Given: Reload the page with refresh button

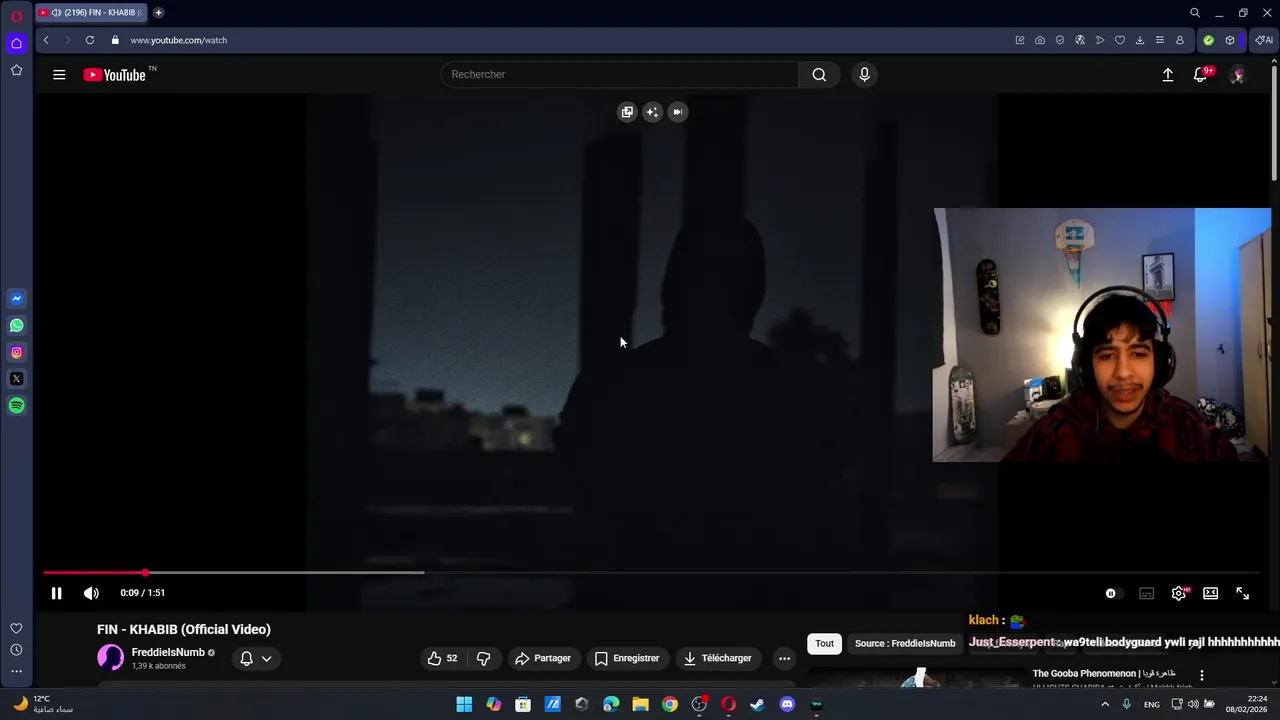Looking at the screenshot, I should coord(90,40).
